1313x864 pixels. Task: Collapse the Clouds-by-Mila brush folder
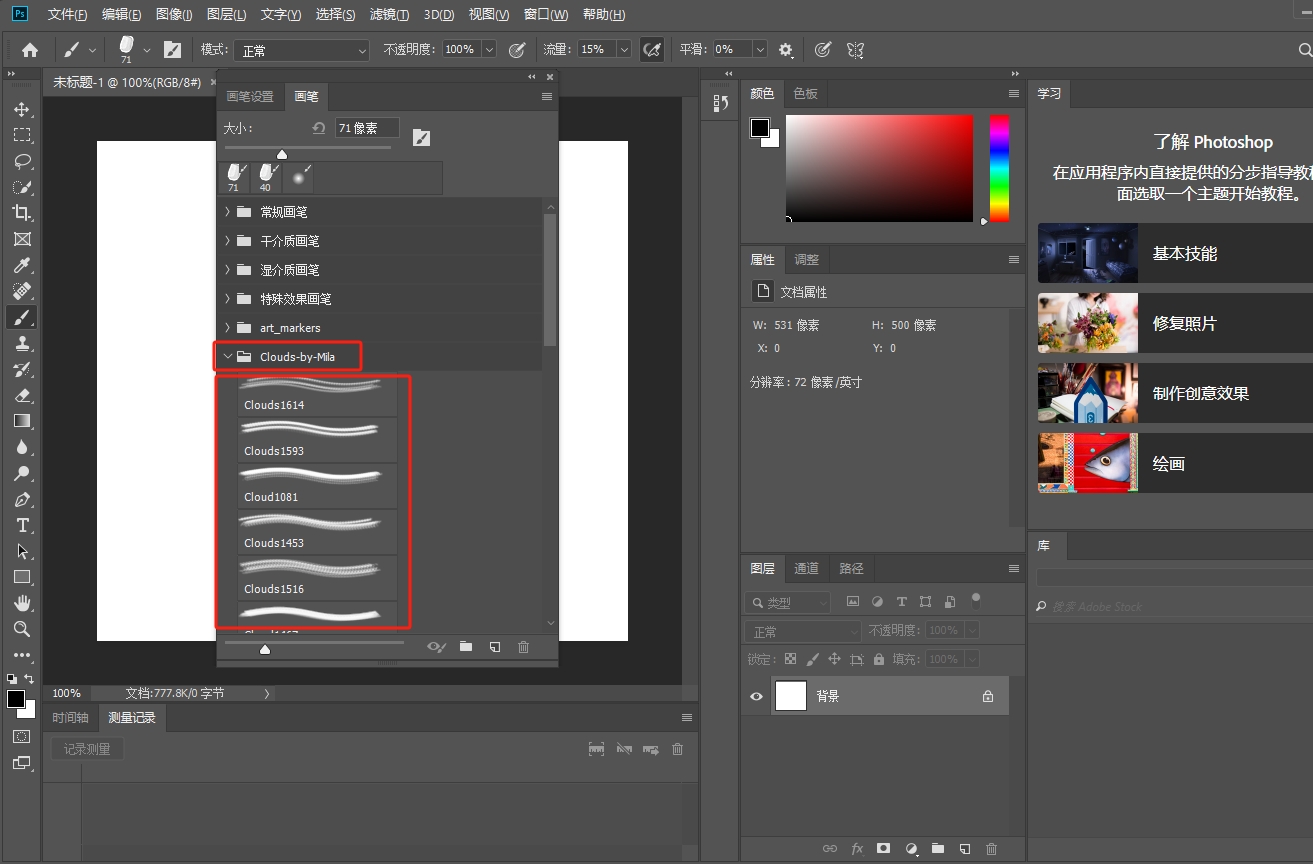tap(228, 356)
